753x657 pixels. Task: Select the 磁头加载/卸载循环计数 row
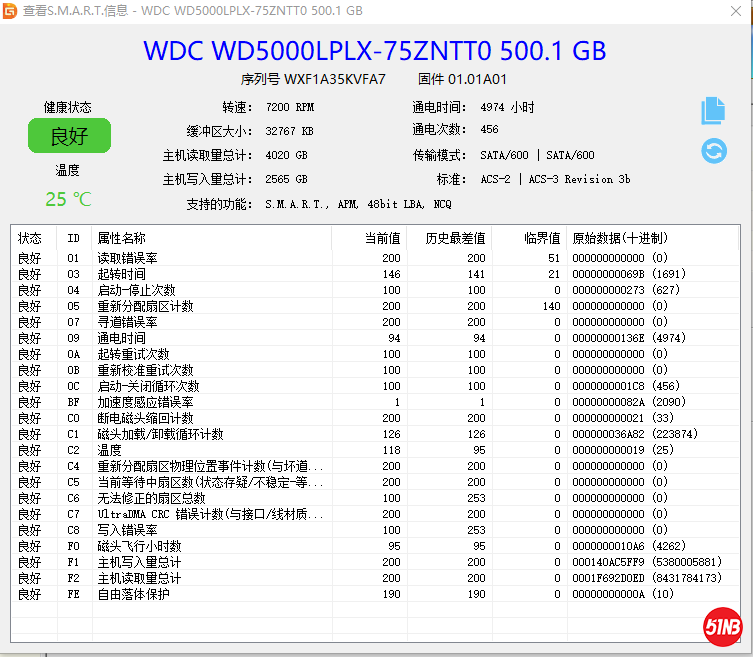click(160, 434)
